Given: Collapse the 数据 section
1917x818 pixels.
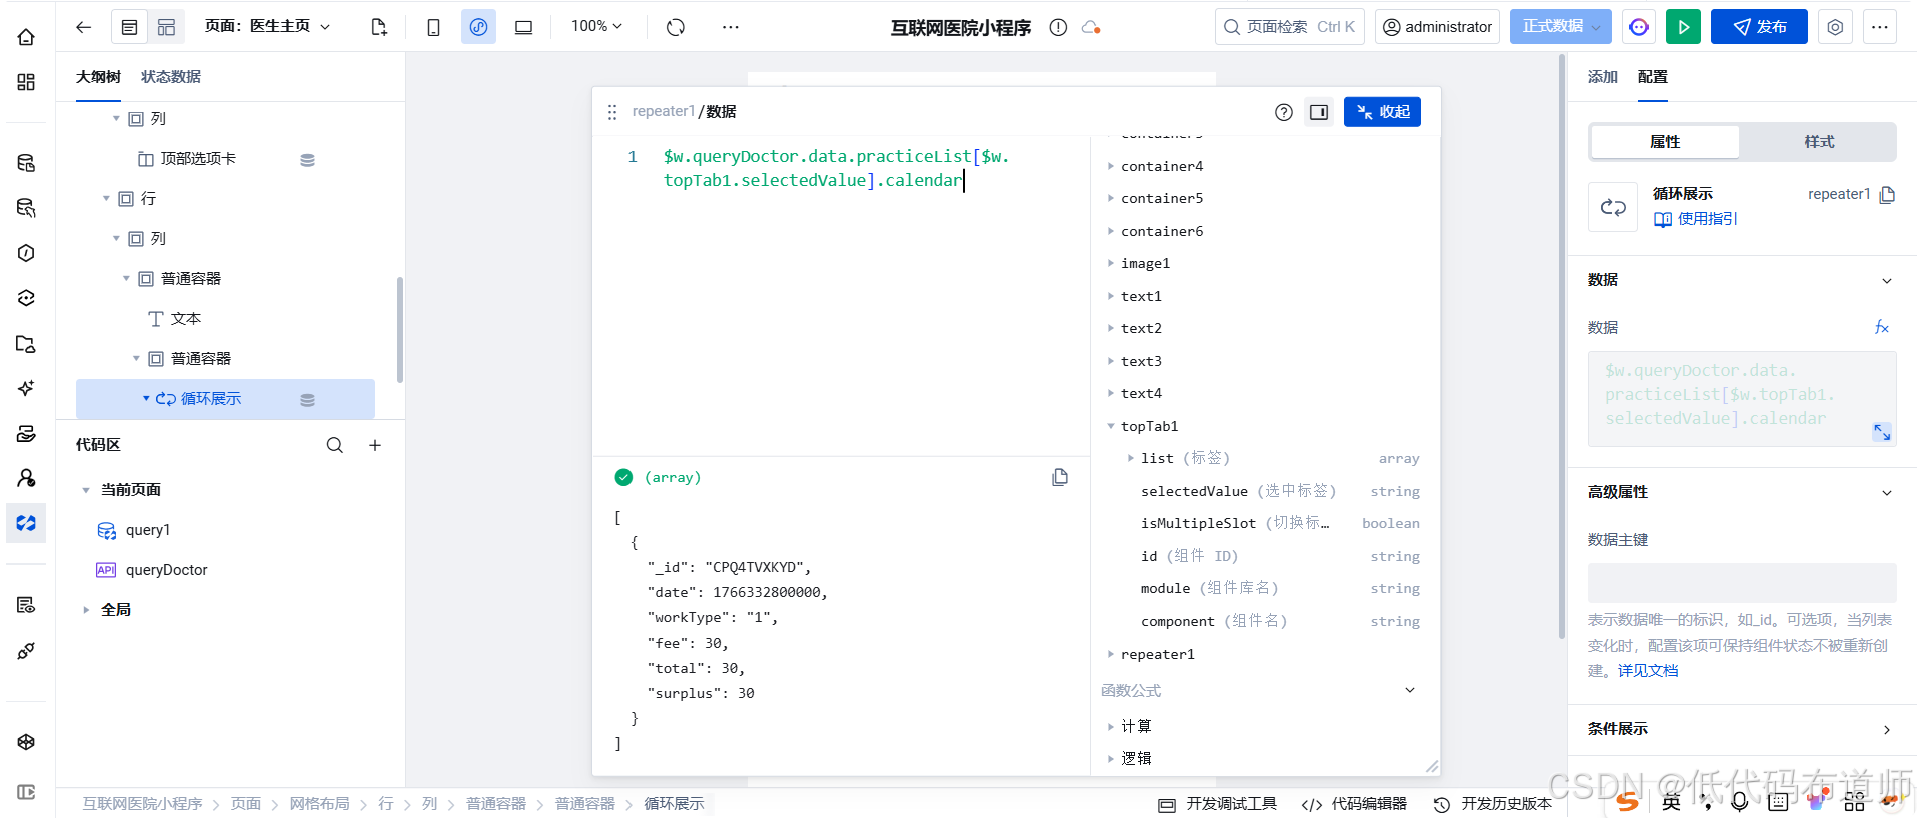Looking at the screenshot, I should (x=1887, y=281).
